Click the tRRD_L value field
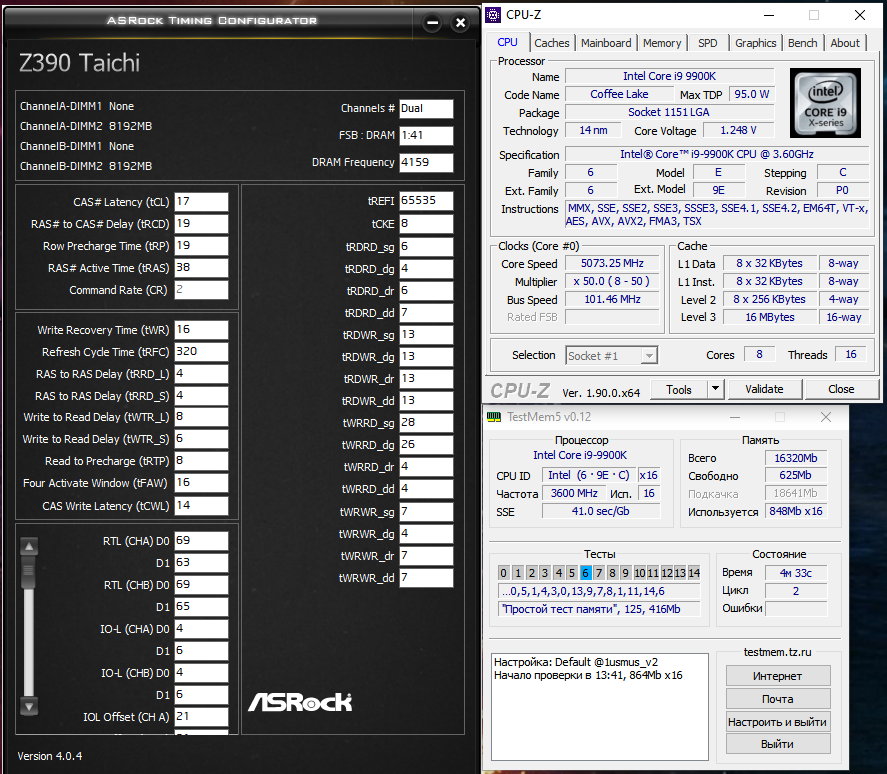 (x=201, y=373)
